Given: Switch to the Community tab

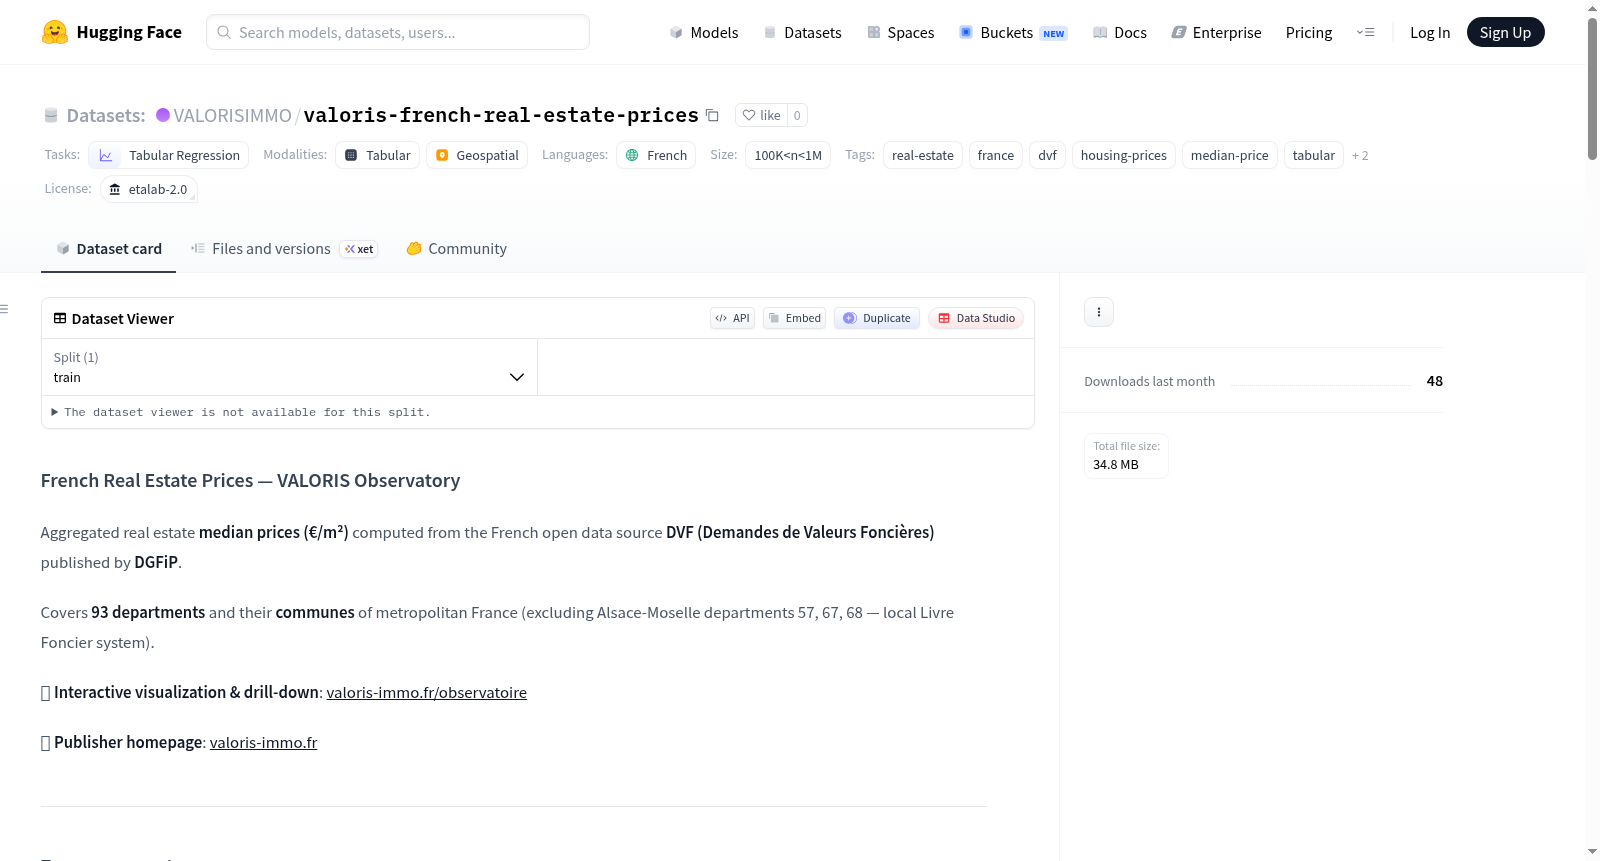Looking at the screenshot, I should point(456,249).
